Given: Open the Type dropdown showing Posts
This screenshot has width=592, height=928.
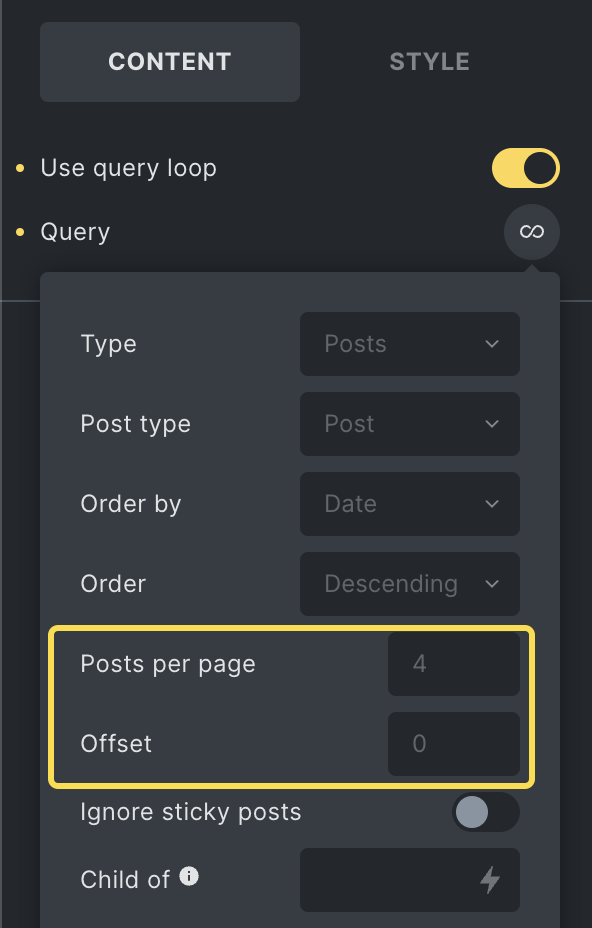Looking at the screenshot, I should 410,344.
